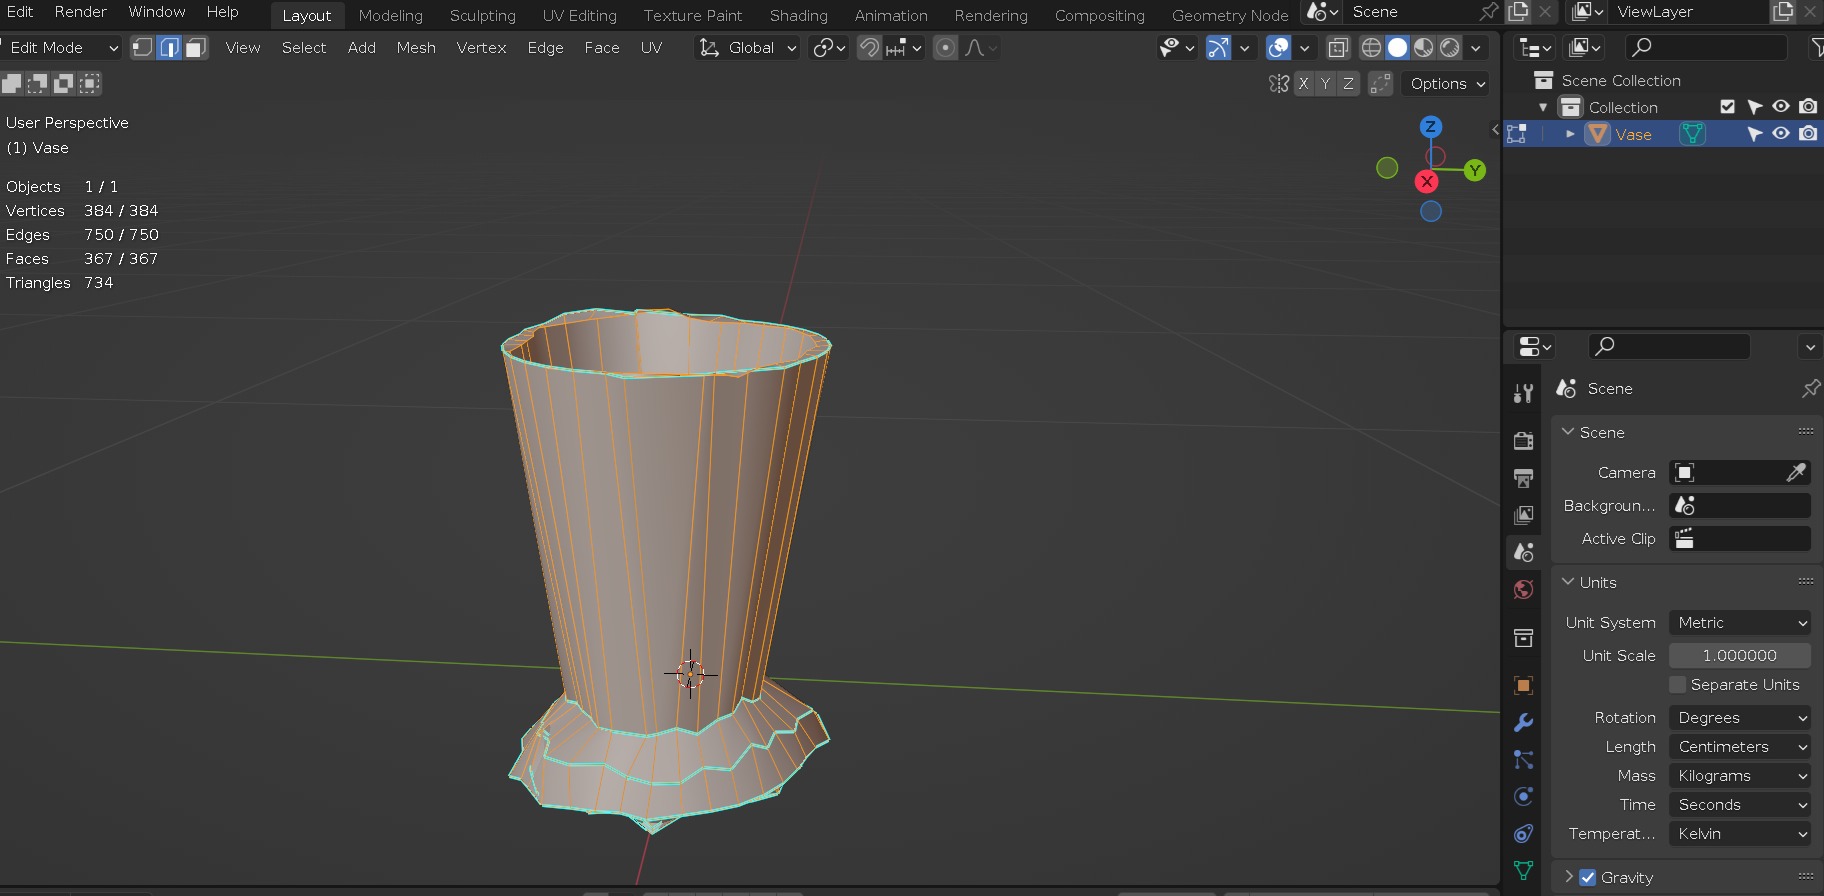Open the Render menu
The width and height of the screenshot is (1824, 896).
tap(81, 12)
